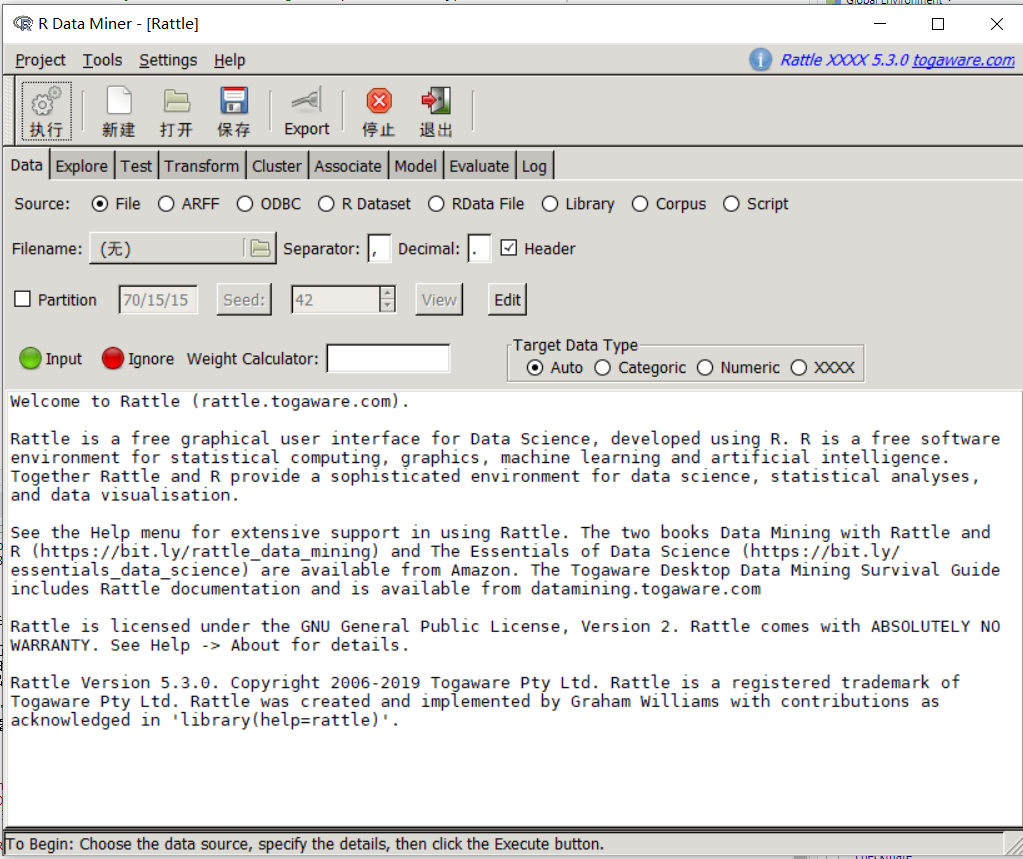
Task: Open the Settings menu
Action: click(x=167, y=60)
